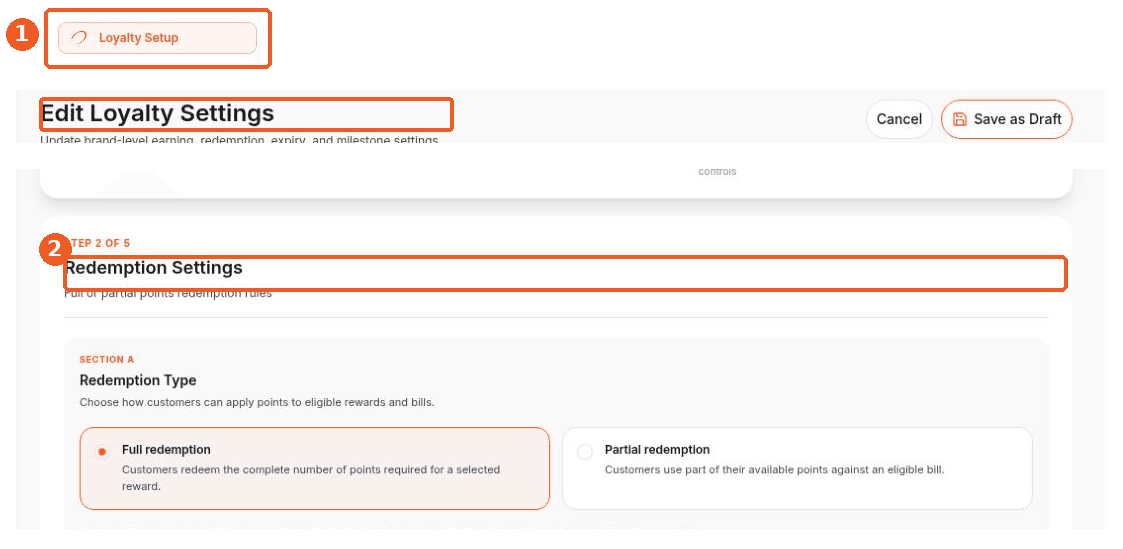Cancel editing loyalty settings
Screen dimensions: 1123x549
(899, 119)
